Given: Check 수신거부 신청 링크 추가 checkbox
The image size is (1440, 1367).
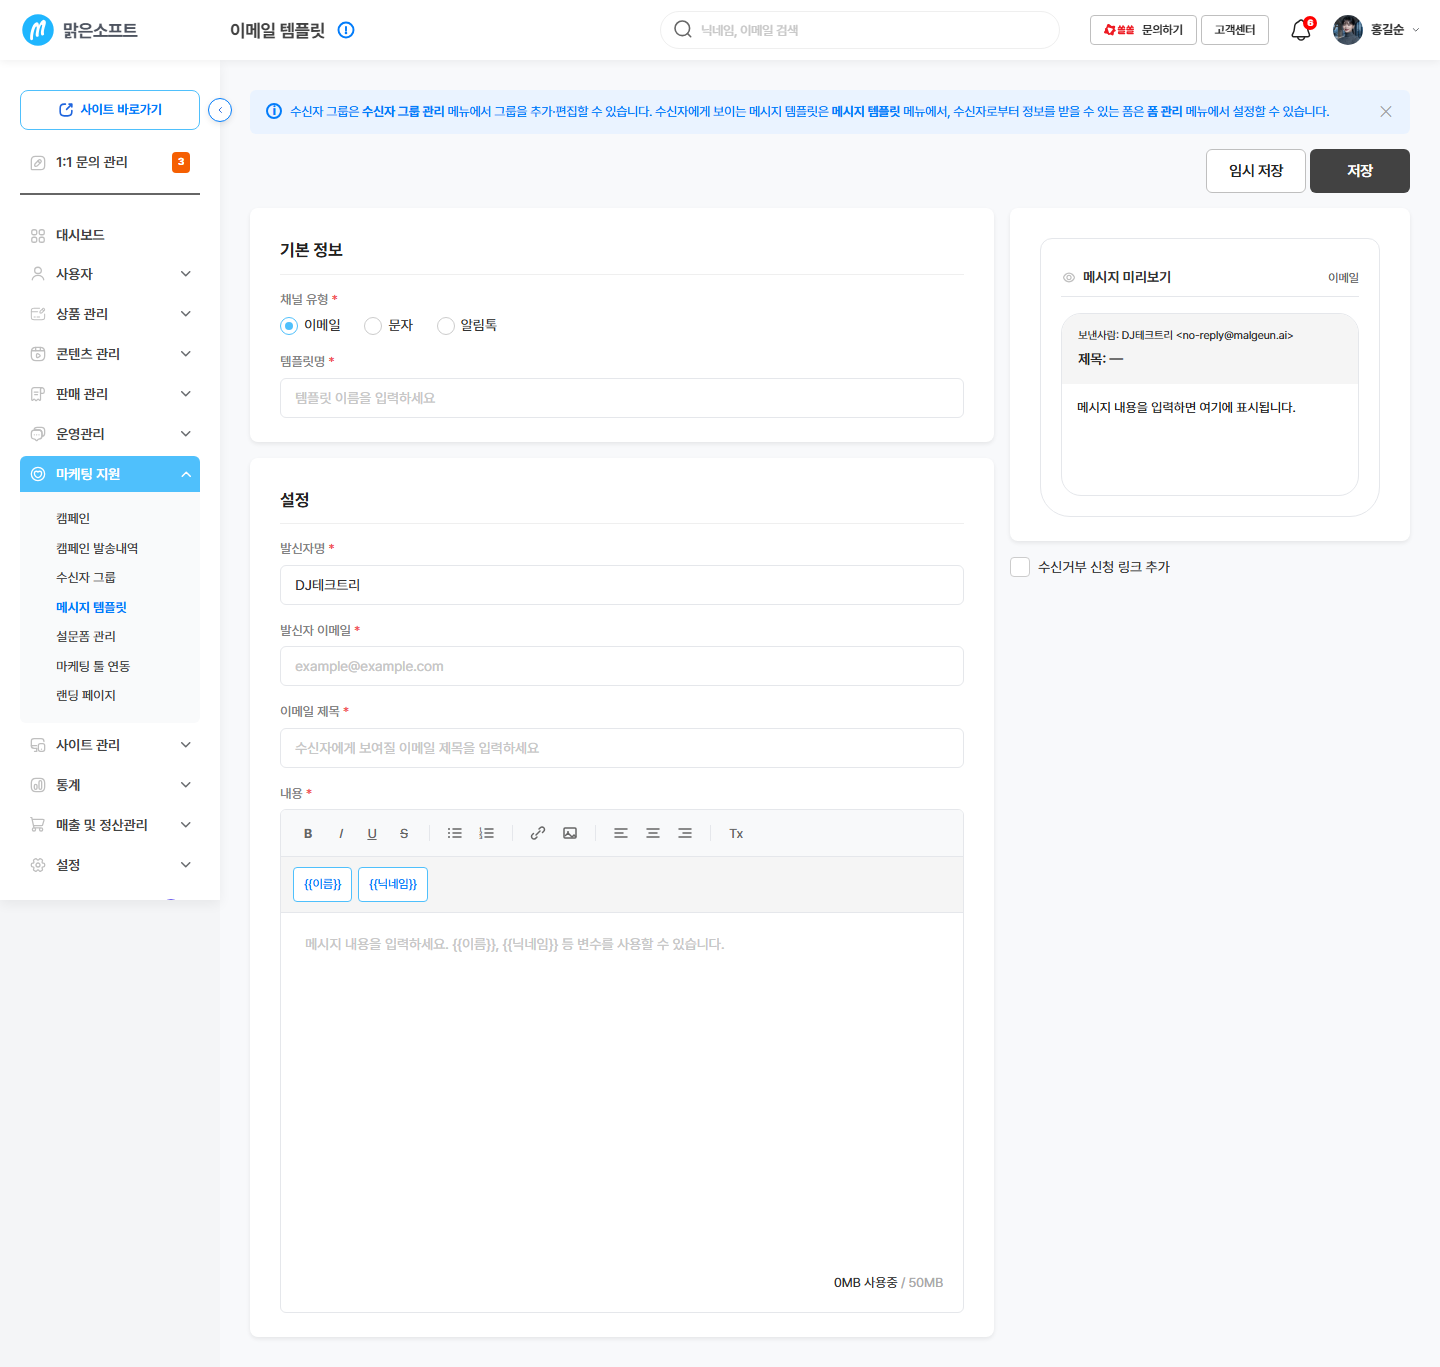Looking at the screenshot, I should tap(1020, 567).
